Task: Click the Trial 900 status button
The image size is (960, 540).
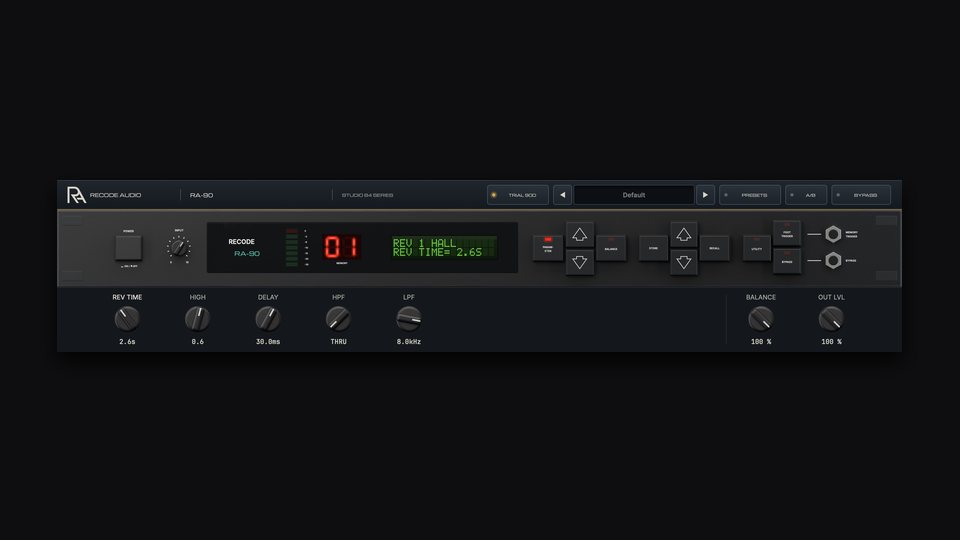Action: 518,195
